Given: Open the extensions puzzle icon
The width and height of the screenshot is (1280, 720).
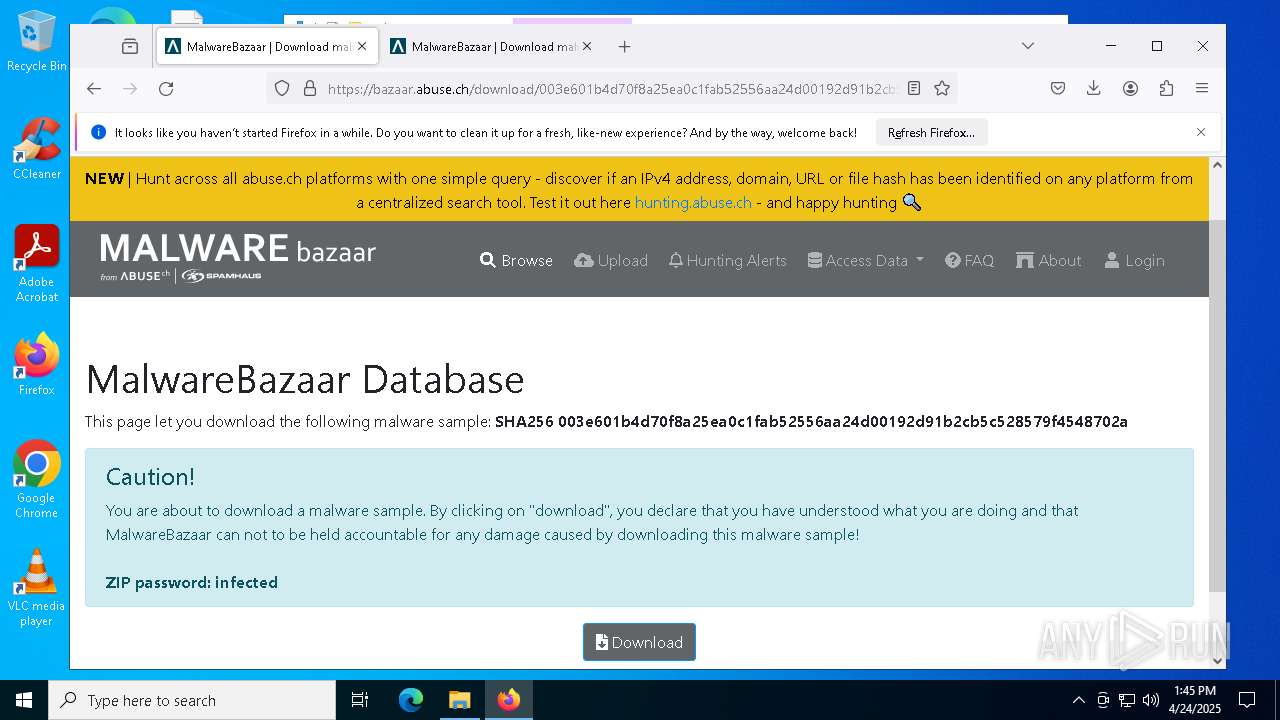Looking at the screenshot, I should point(1166,88).
